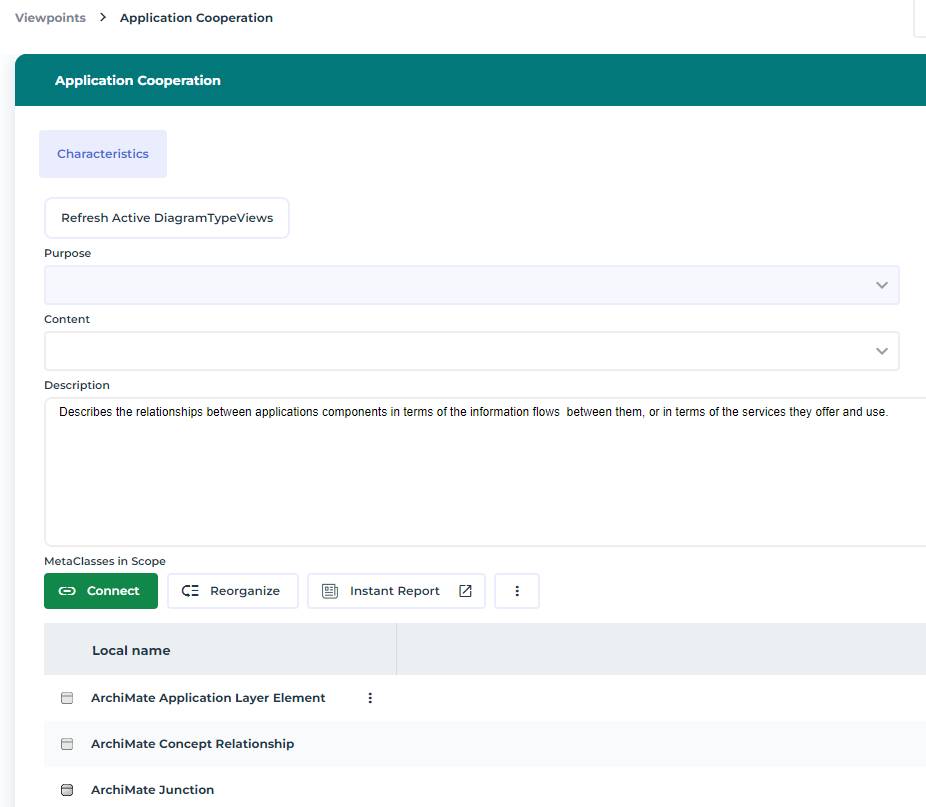
Task: Click the green Connect button
Action: (101, 591)
